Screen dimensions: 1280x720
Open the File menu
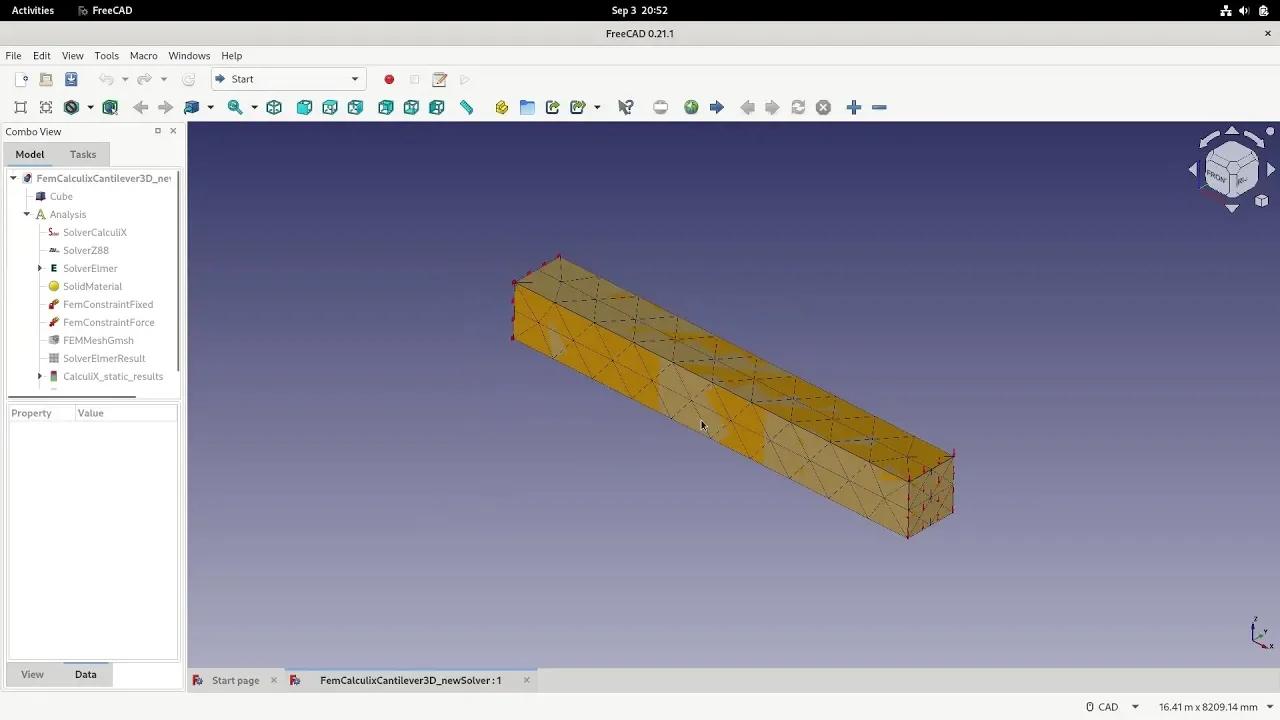tap(13, 56)
